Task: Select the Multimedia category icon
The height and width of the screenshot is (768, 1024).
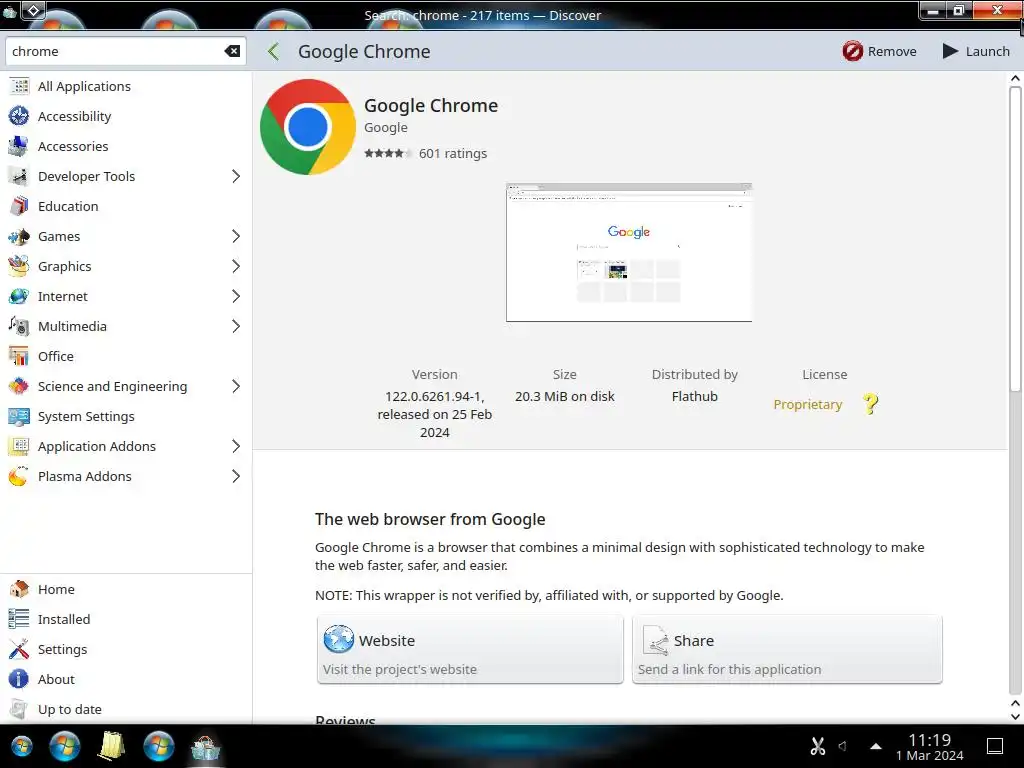Action: (x=19, y=327)
